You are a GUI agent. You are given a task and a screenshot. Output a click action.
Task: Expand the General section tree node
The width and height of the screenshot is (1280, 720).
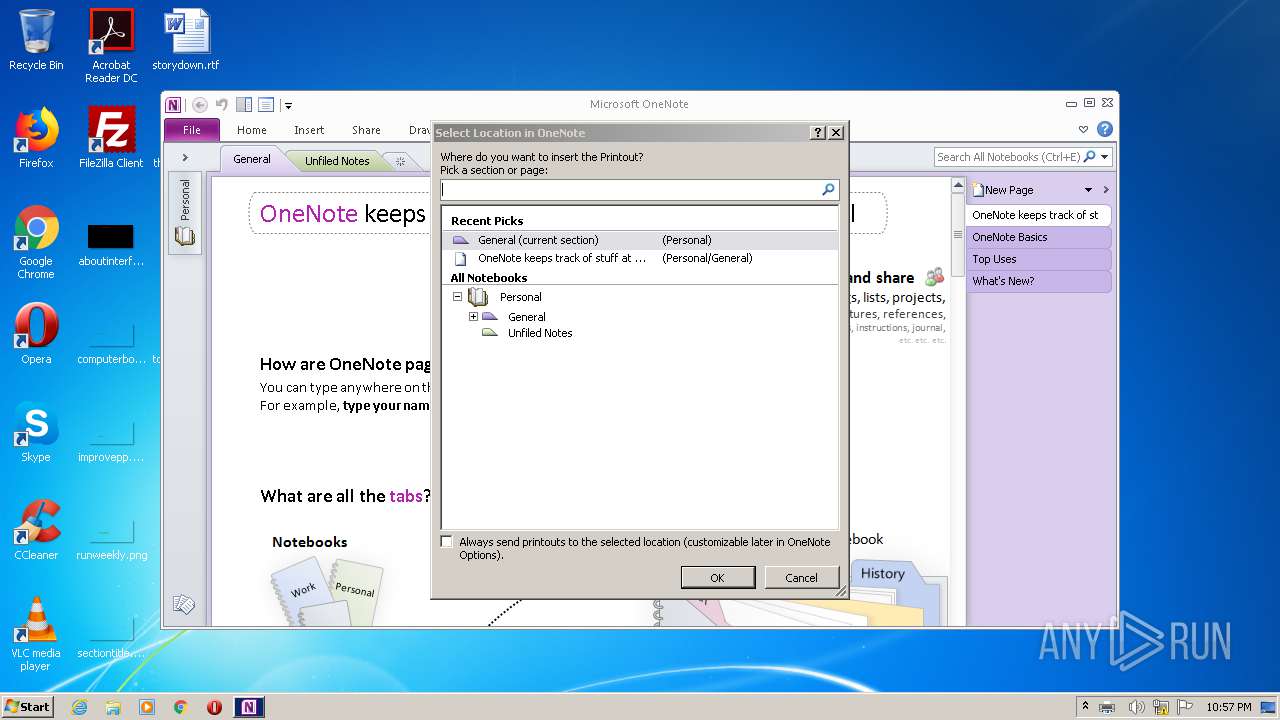[473, 316]
